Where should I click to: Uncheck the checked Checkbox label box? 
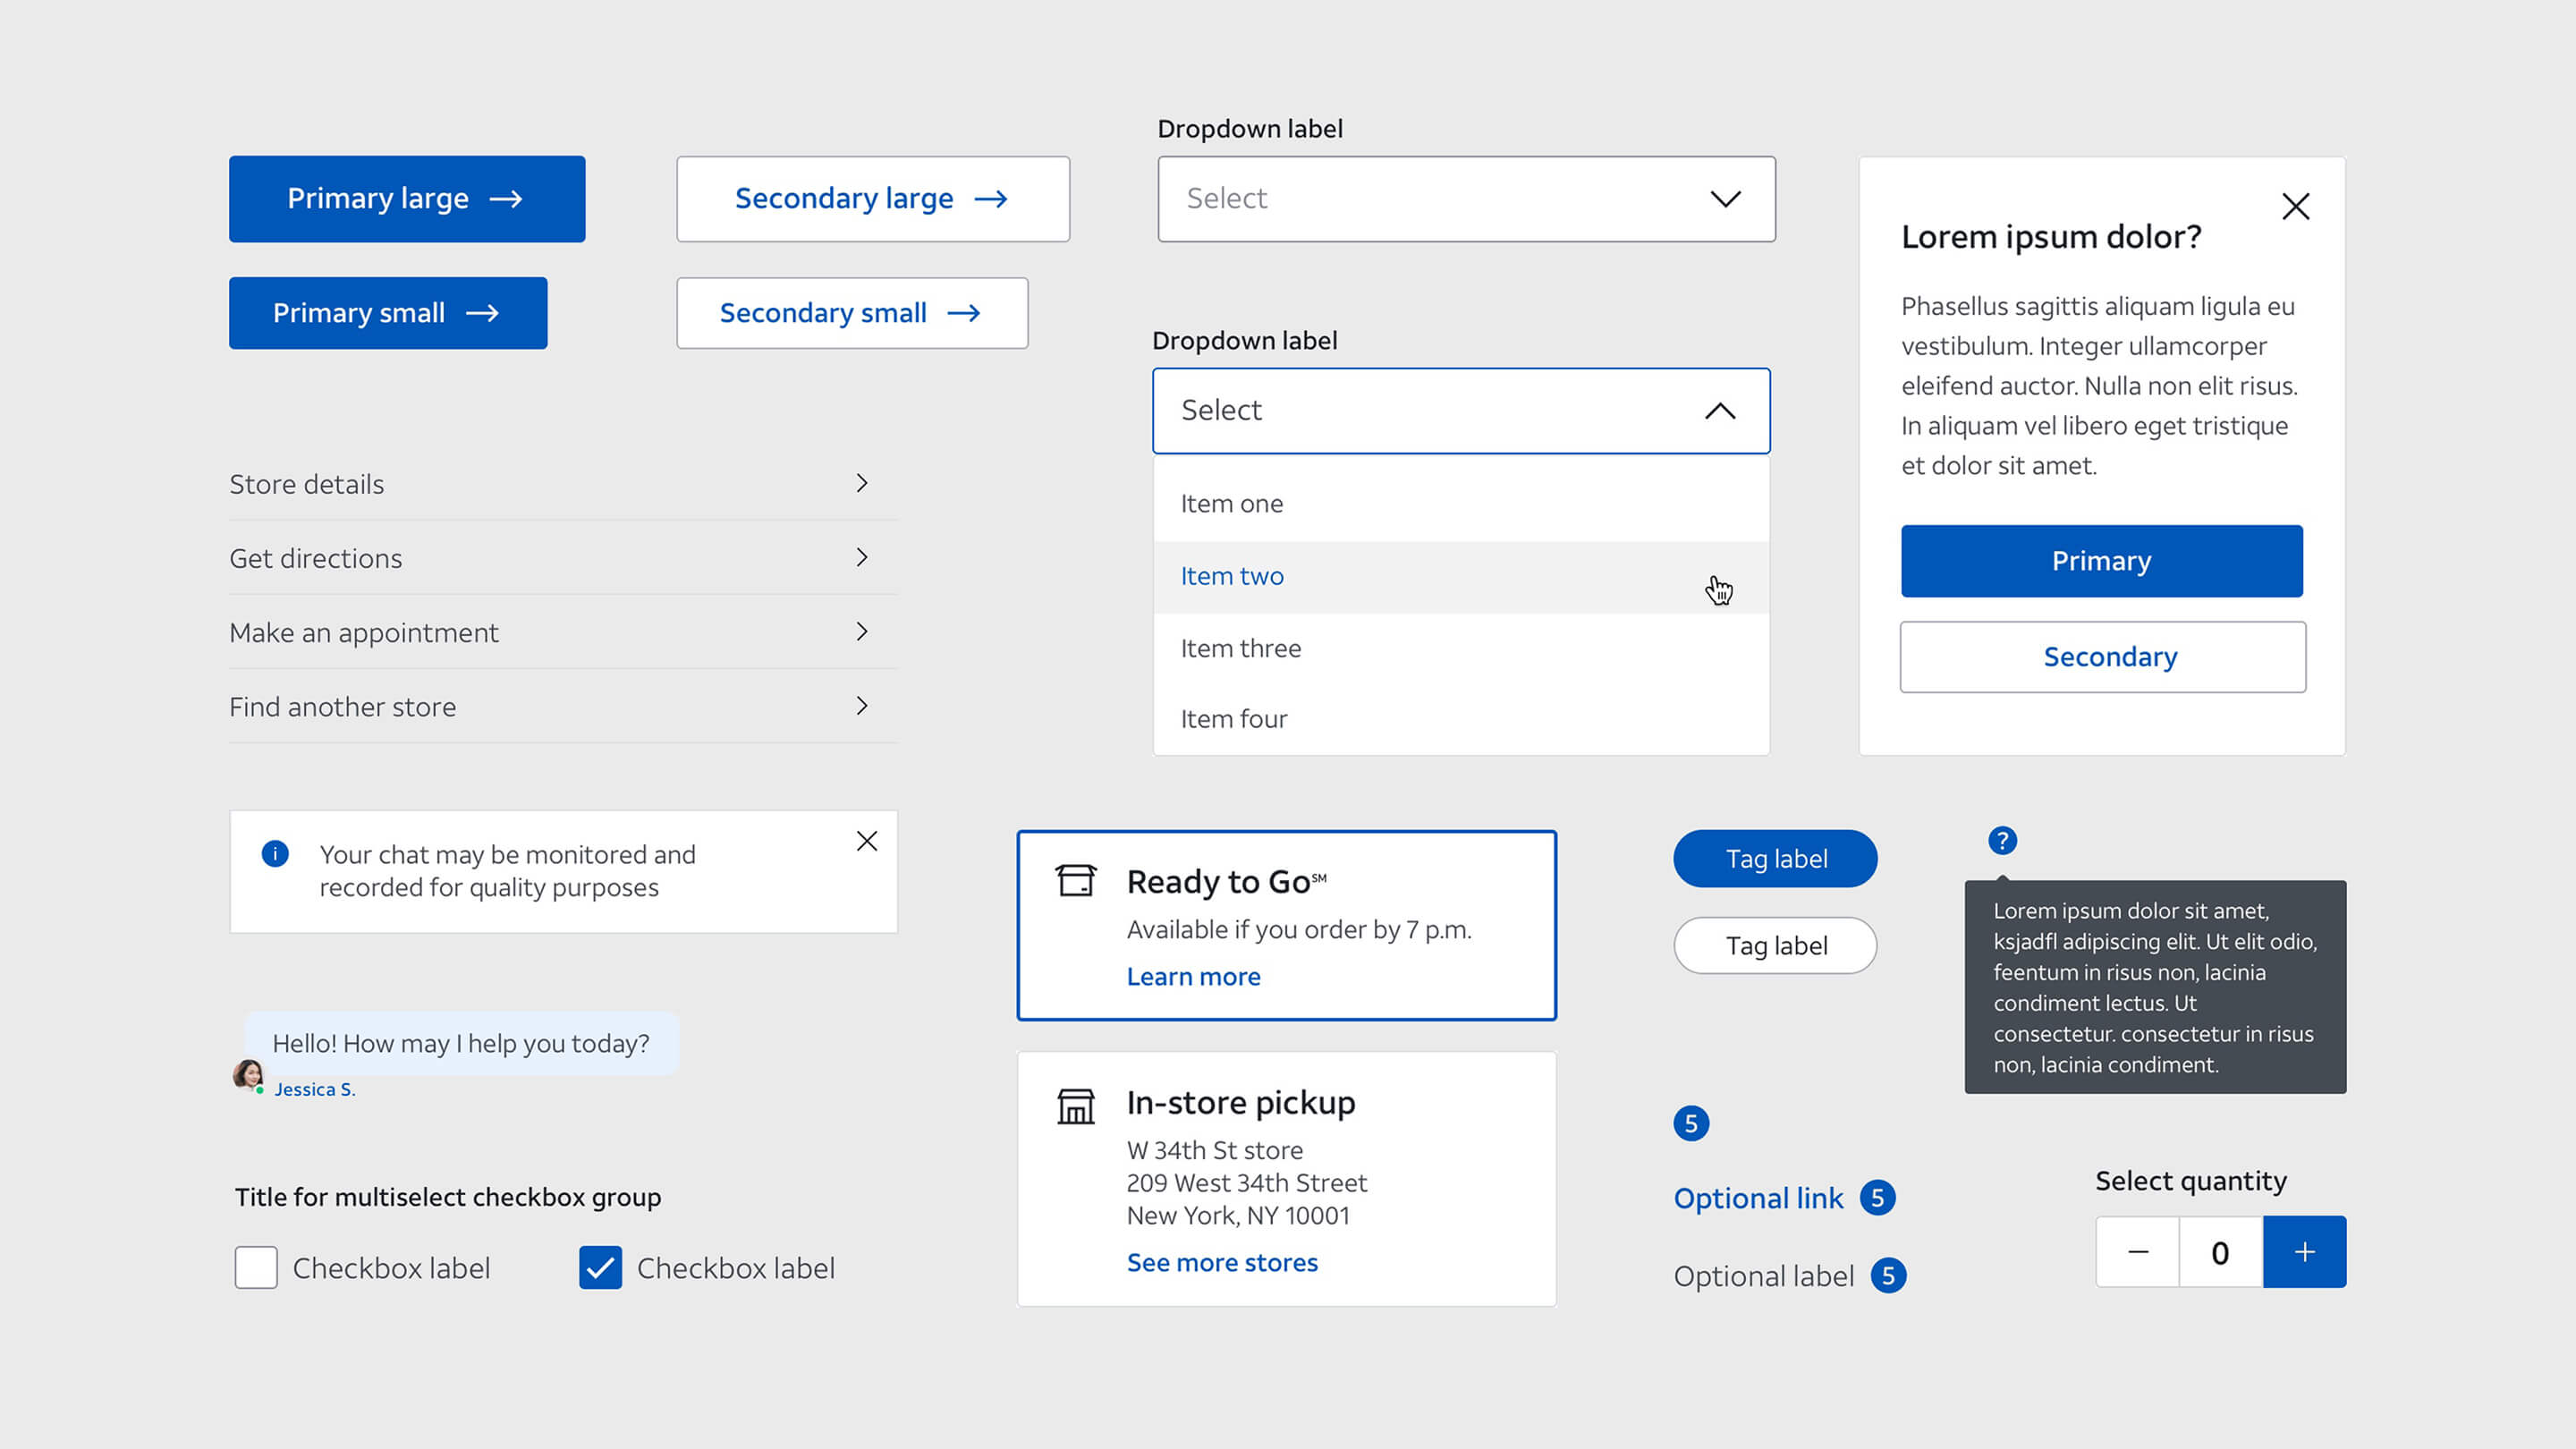click(600, 1268)
